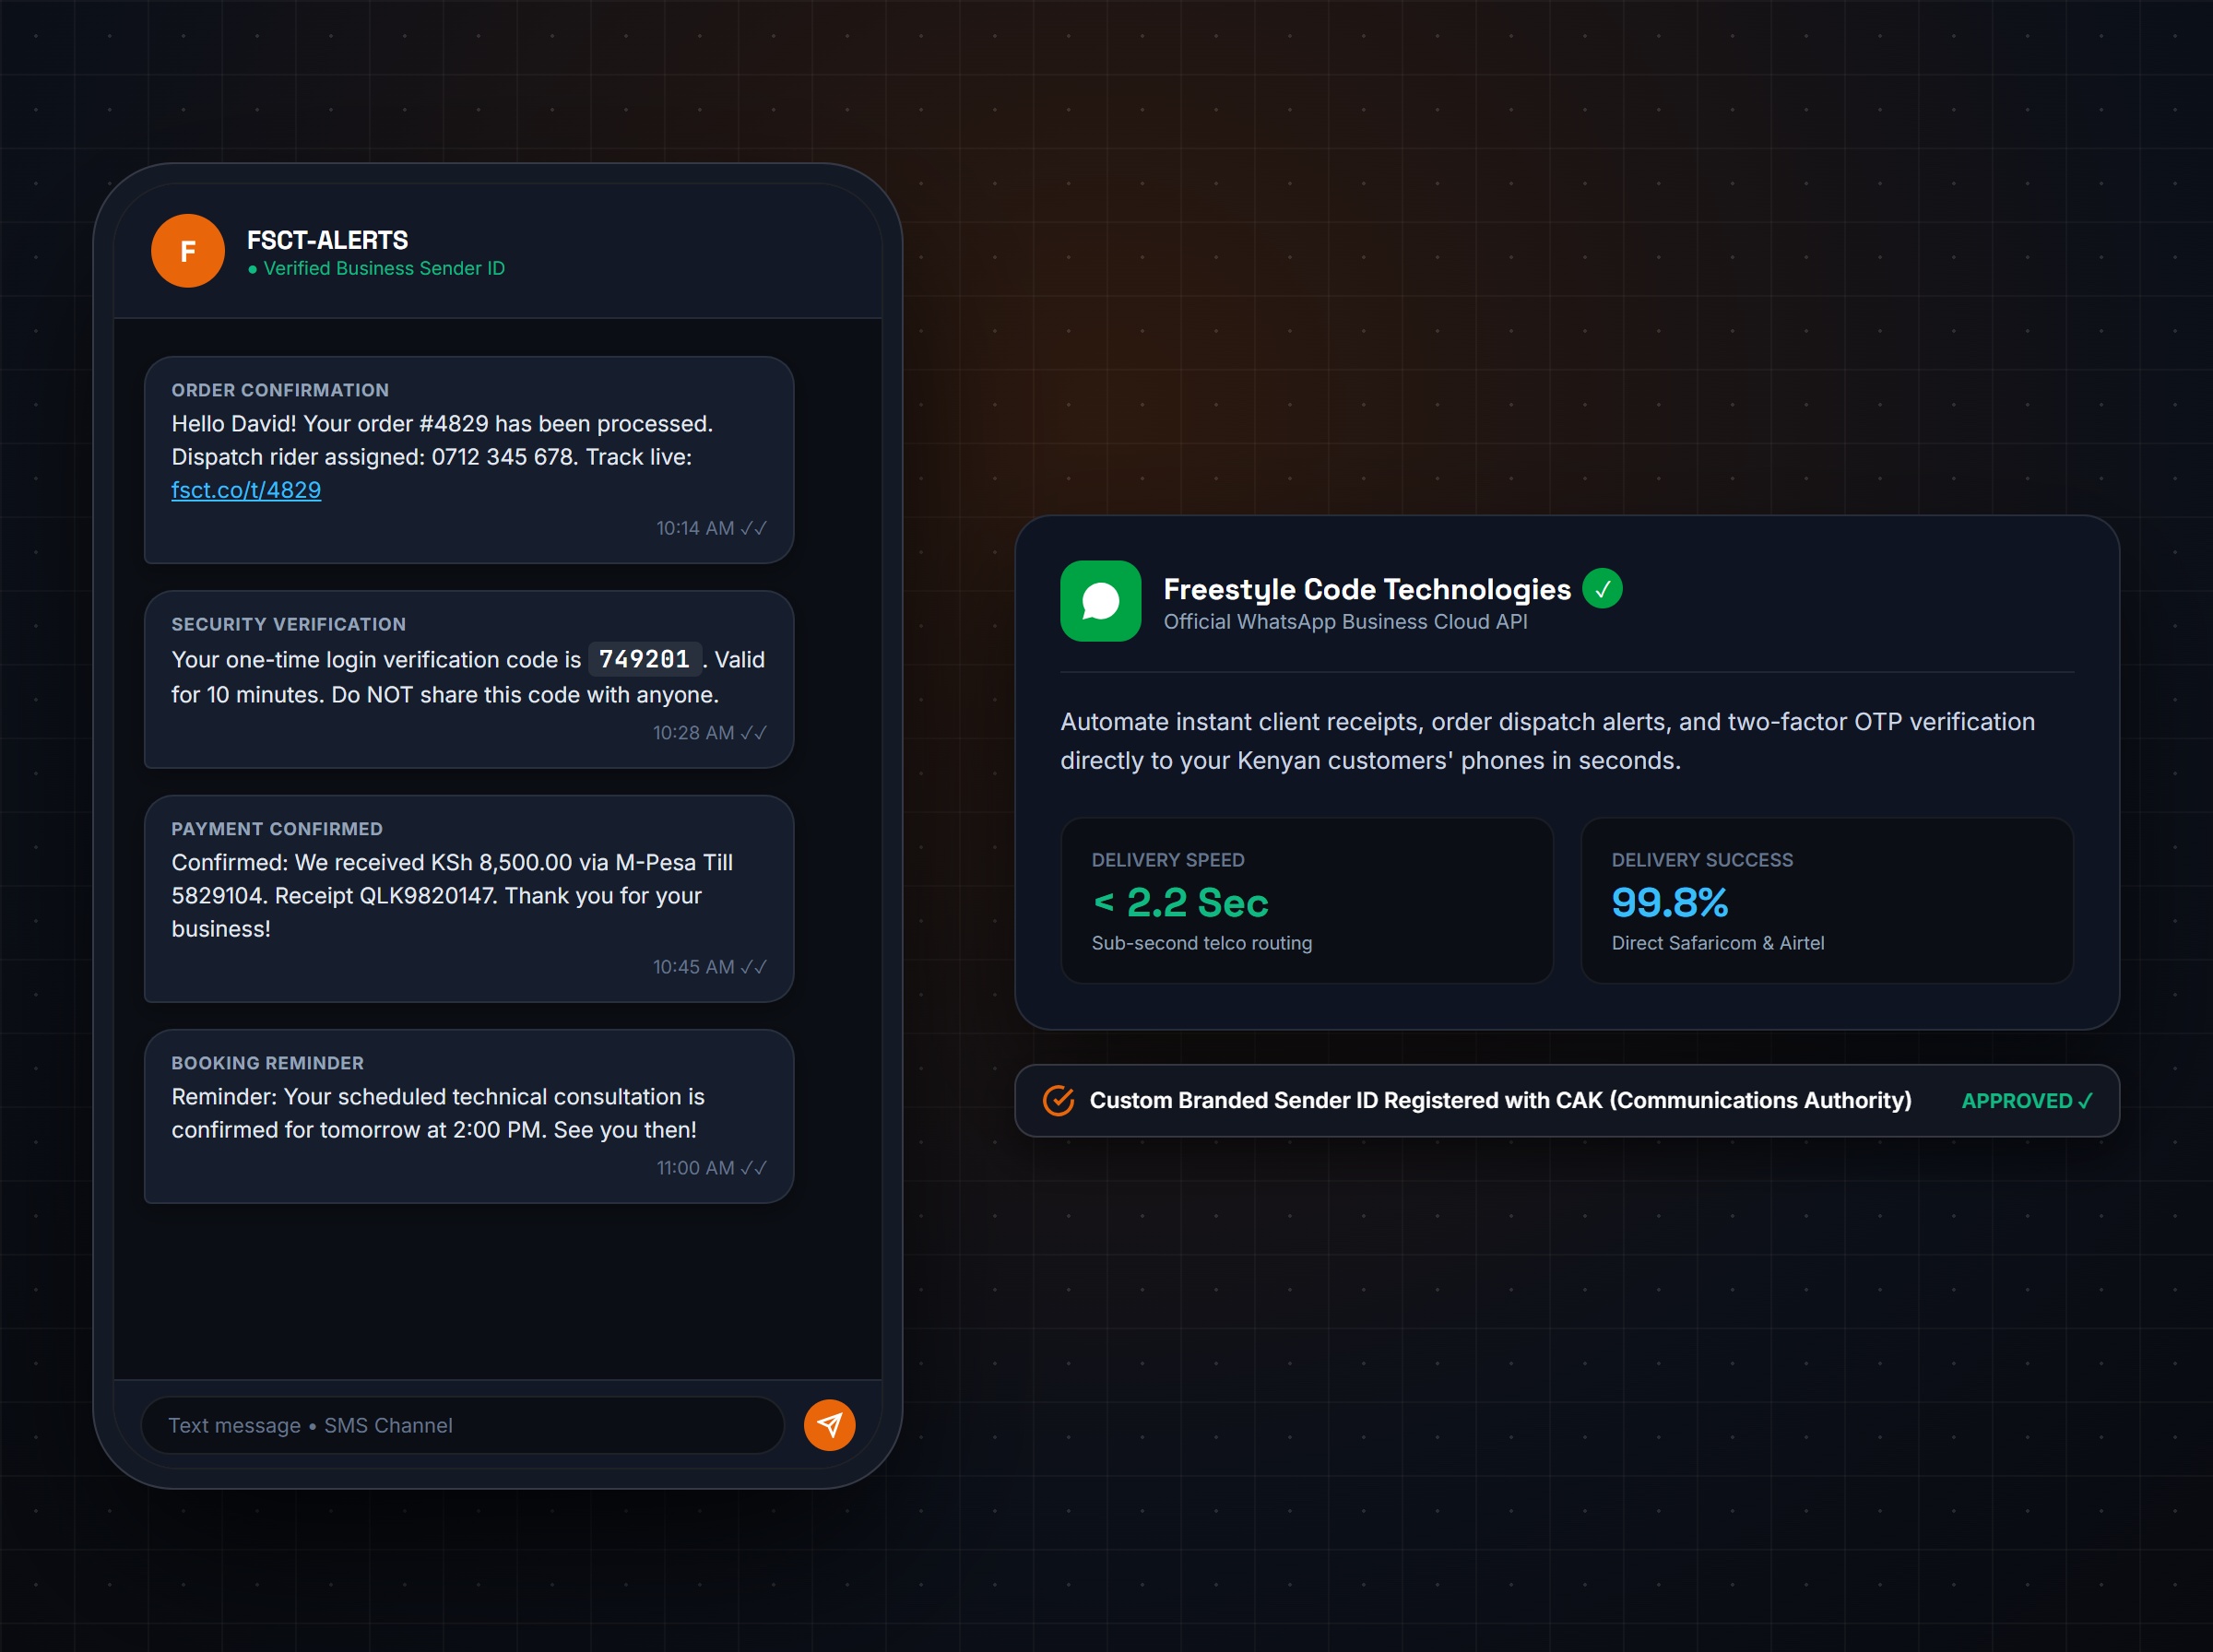Click the Text message SMS Channel input field
Image resolution: width=2213 pixels, height=1652 pixels.
[462, 1425]
